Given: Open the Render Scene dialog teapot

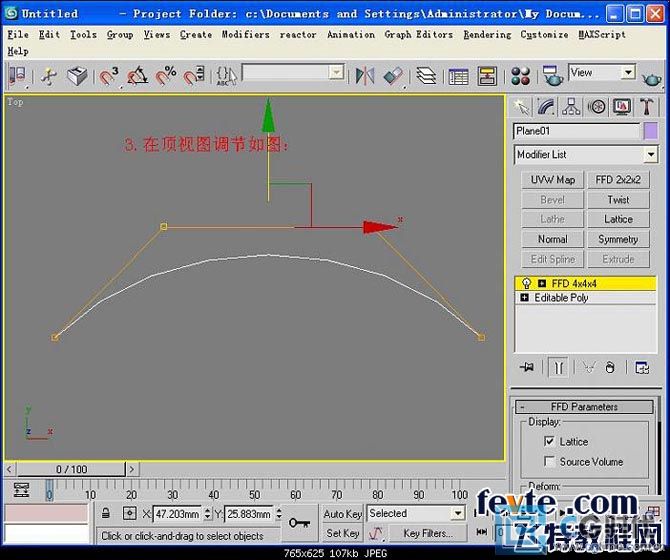Looking at the screenshot, I should [552, 76].
